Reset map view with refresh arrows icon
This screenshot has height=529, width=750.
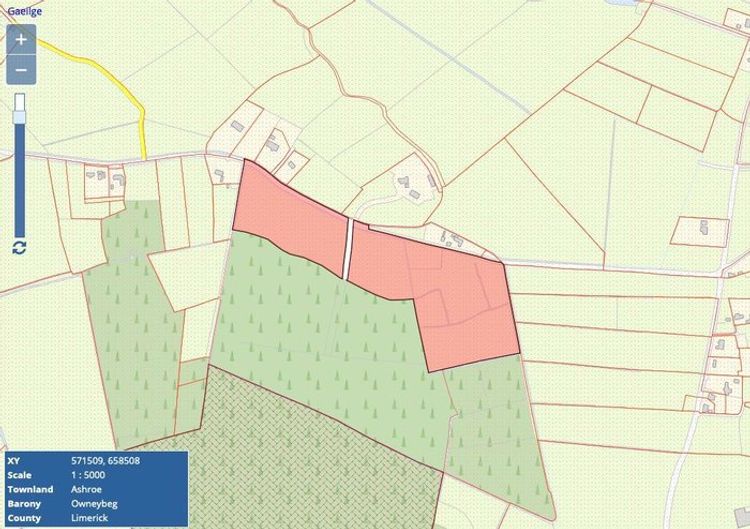click(x=19, y=248)
